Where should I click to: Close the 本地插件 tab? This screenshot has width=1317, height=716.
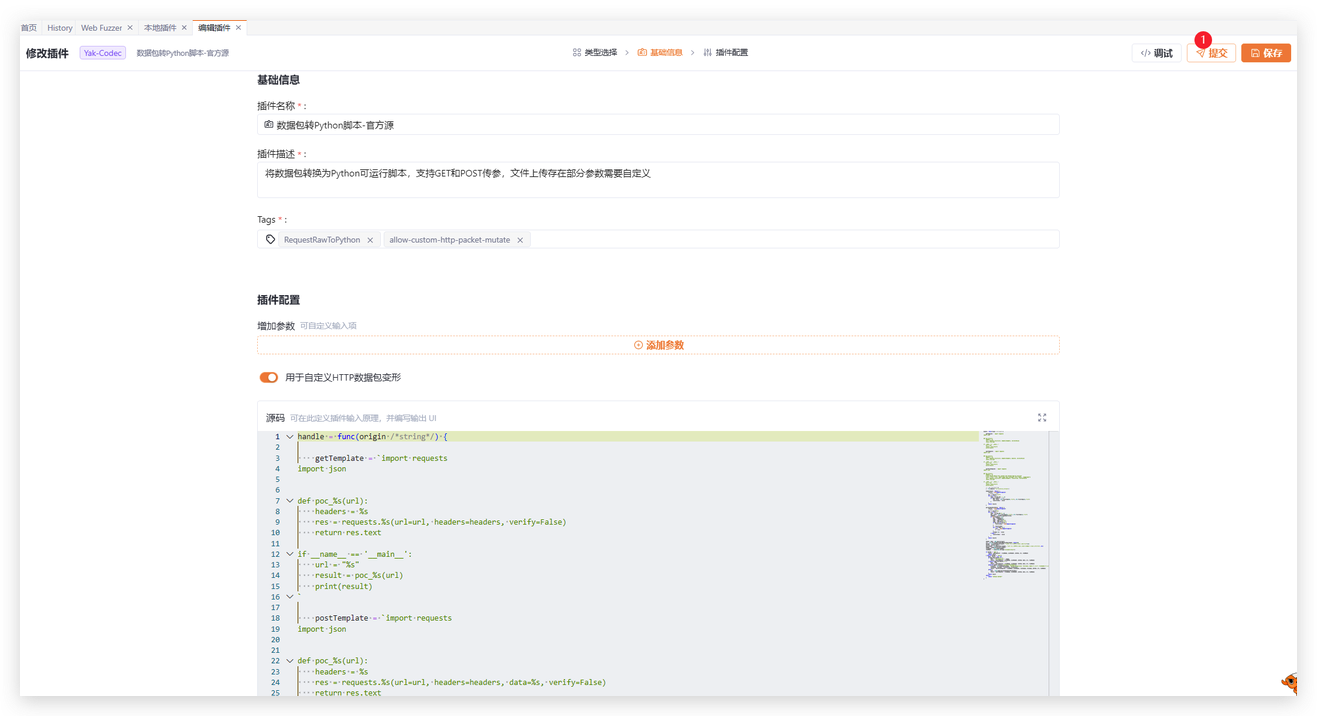184,28
